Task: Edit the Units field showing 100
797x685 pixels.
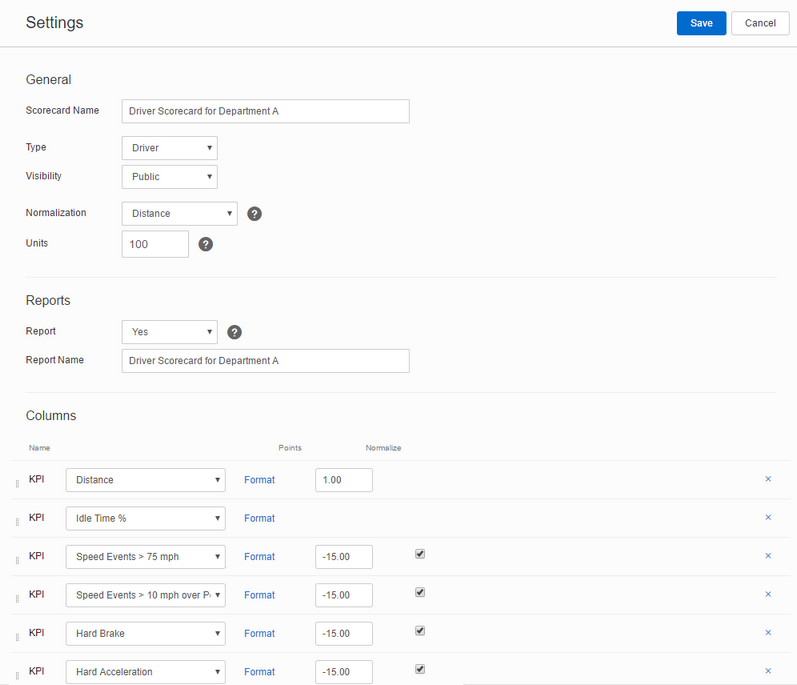Action: (155, 244)
